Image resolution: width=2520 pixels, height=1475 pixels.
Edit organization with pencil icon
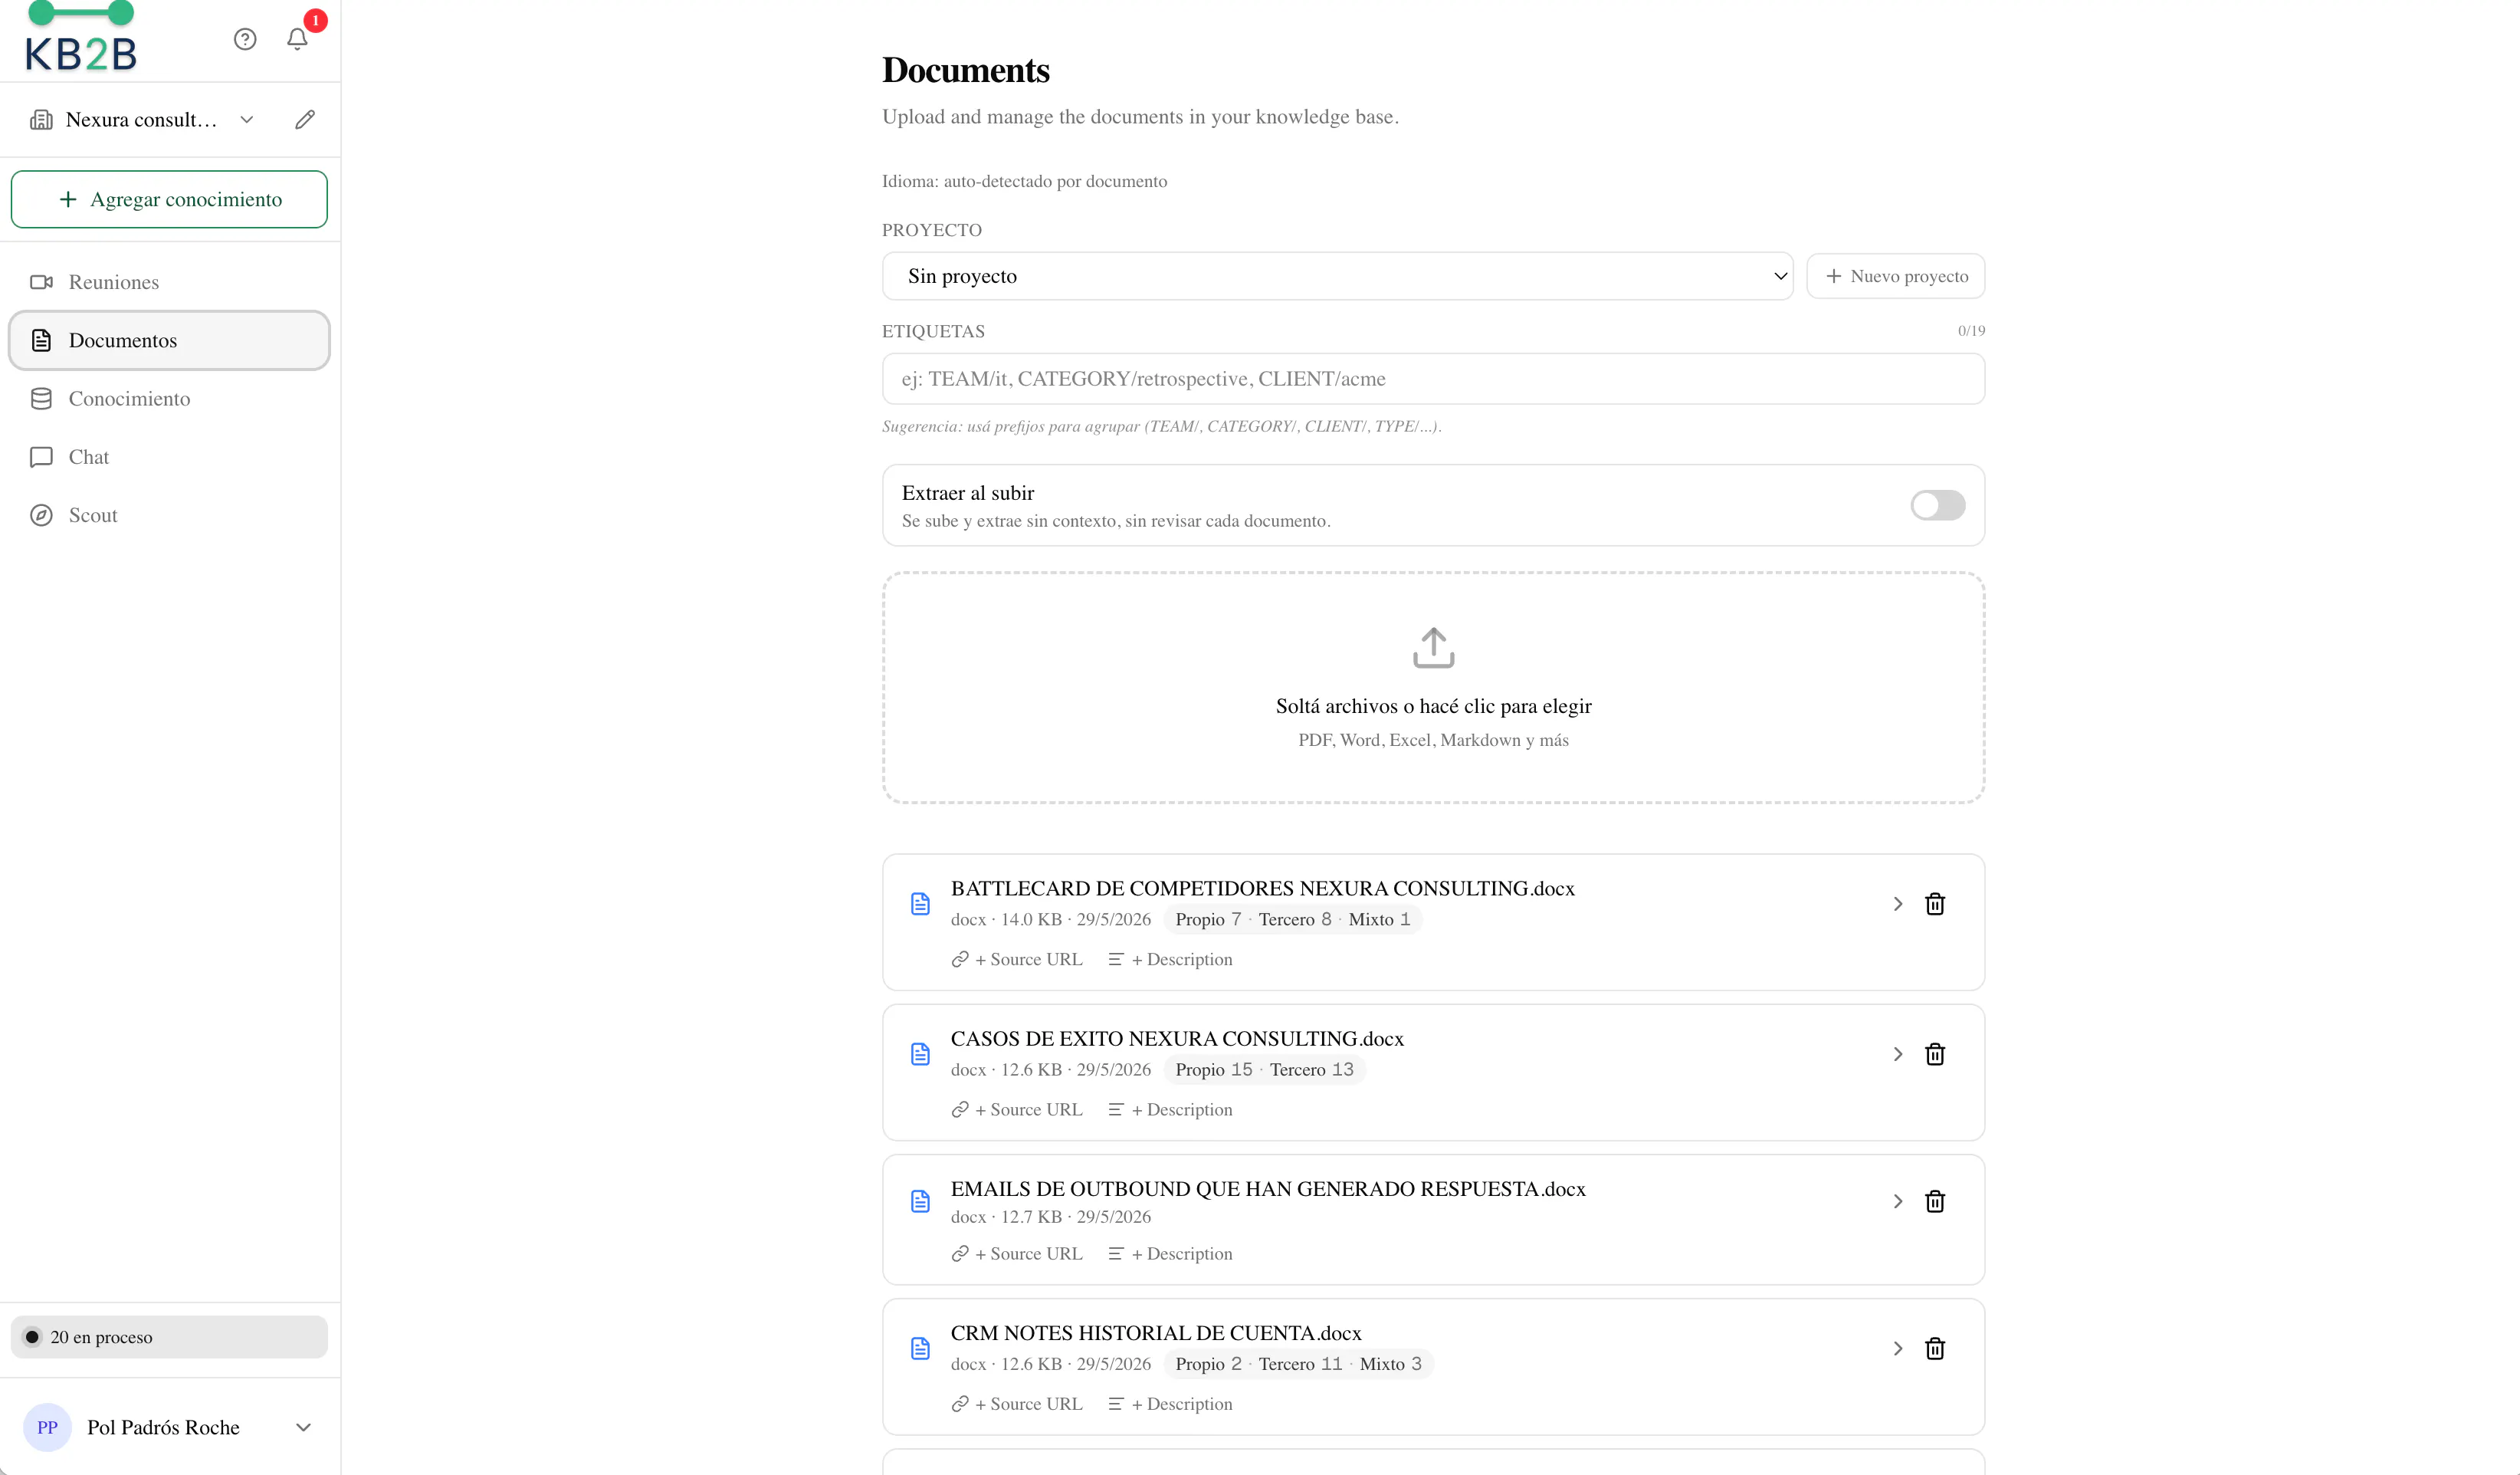pos(305,120)
